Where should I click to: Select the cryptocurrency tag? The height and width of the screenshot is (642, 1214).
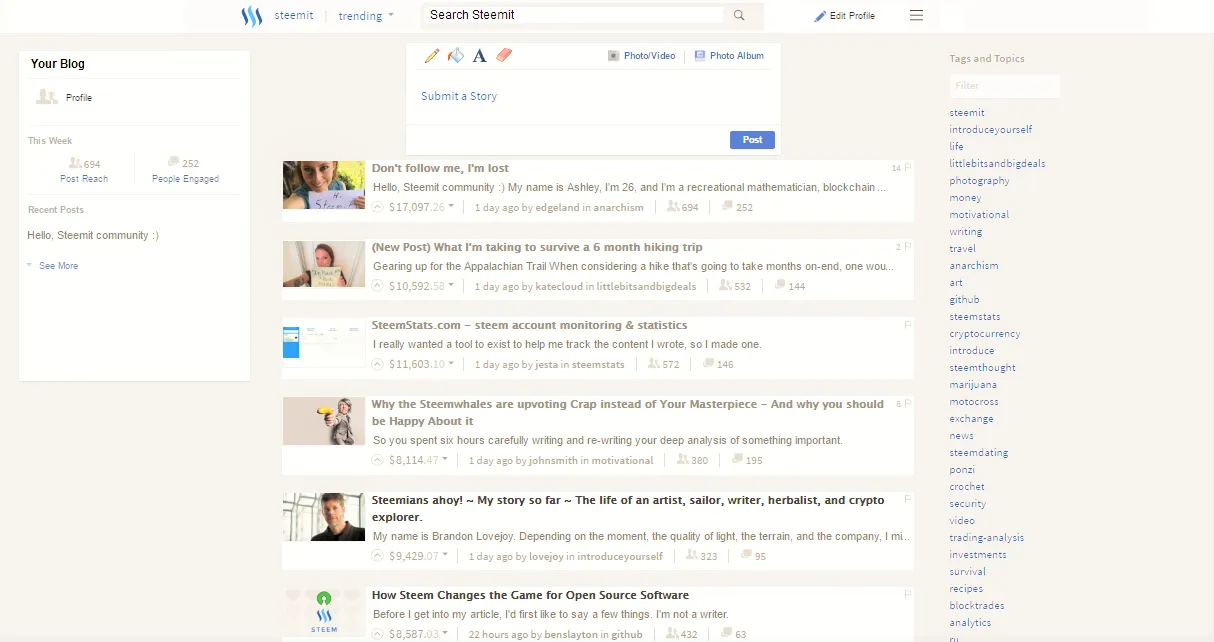pos(985,333)
